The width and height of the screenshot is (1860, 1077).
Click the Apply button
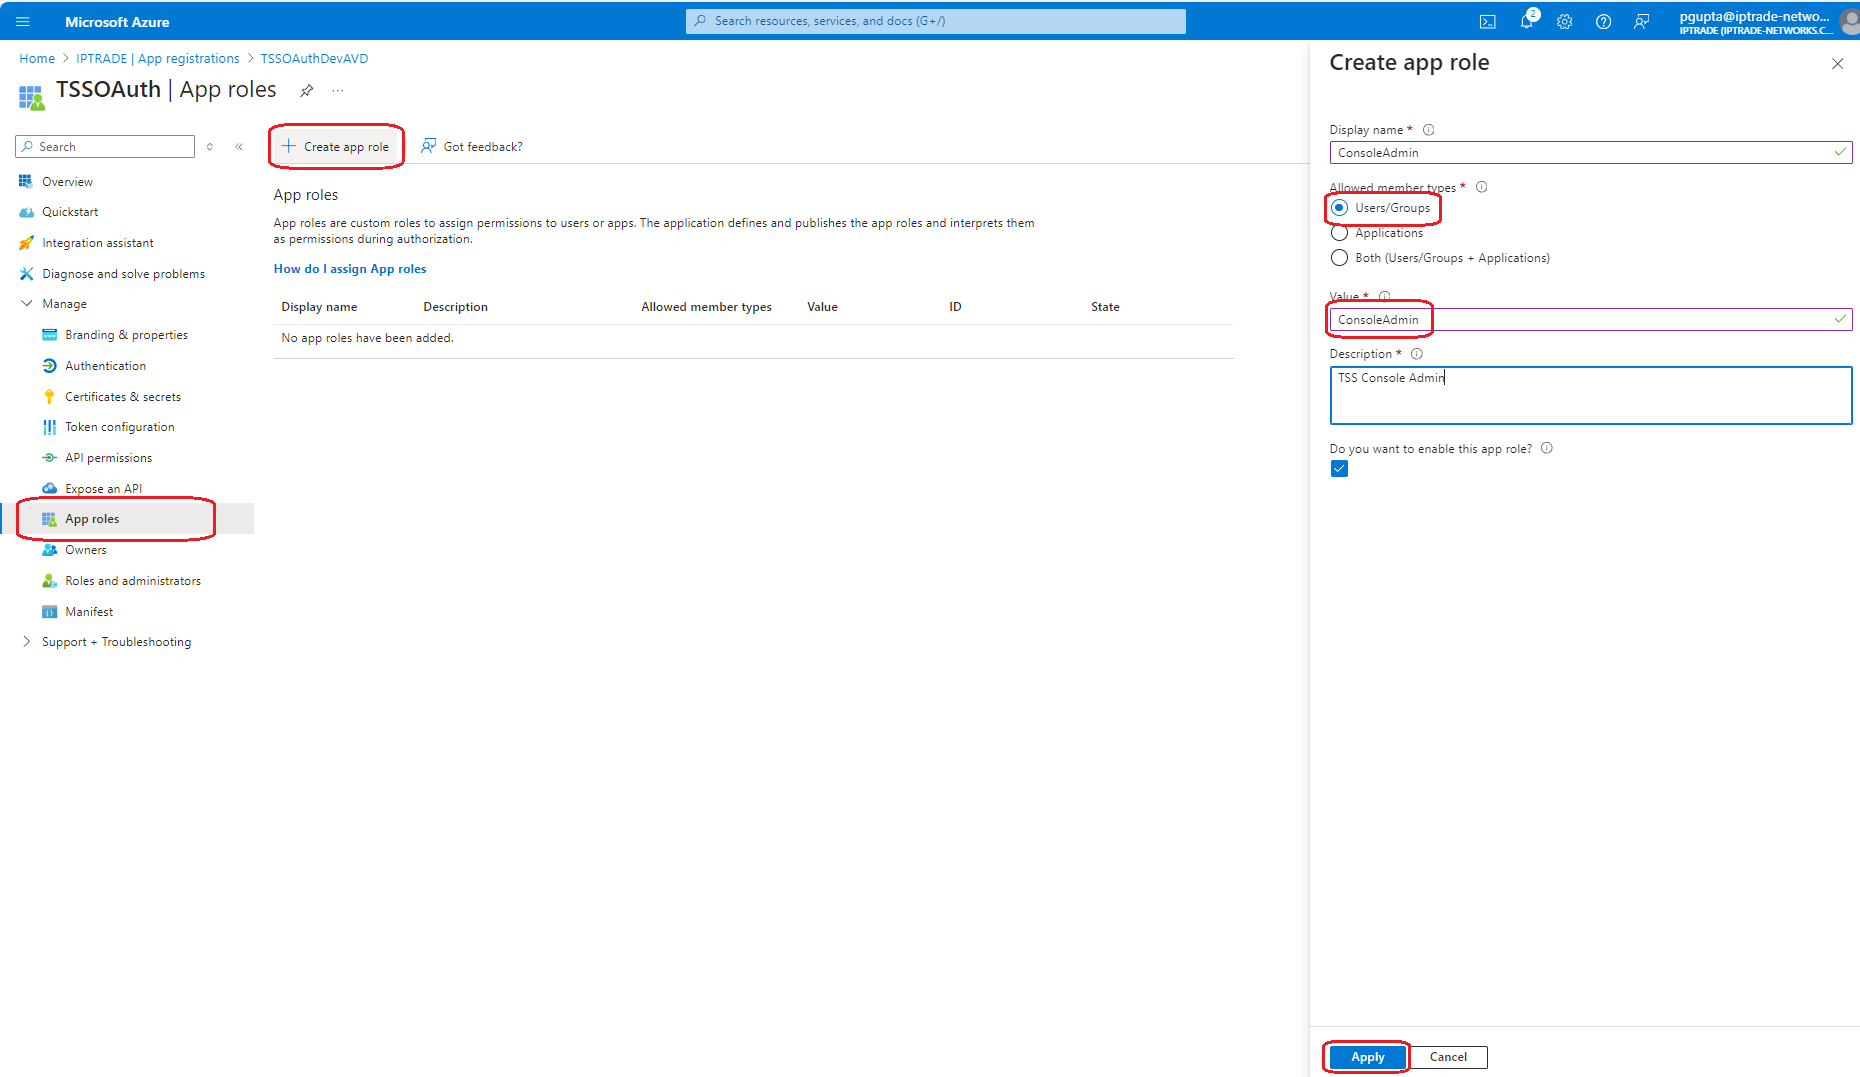coord(1367,1057)
